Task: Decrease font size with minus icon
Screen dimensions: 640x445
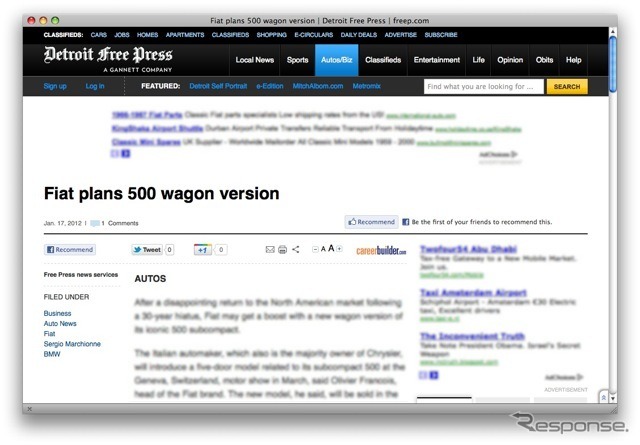Action: tap(315, 249)
